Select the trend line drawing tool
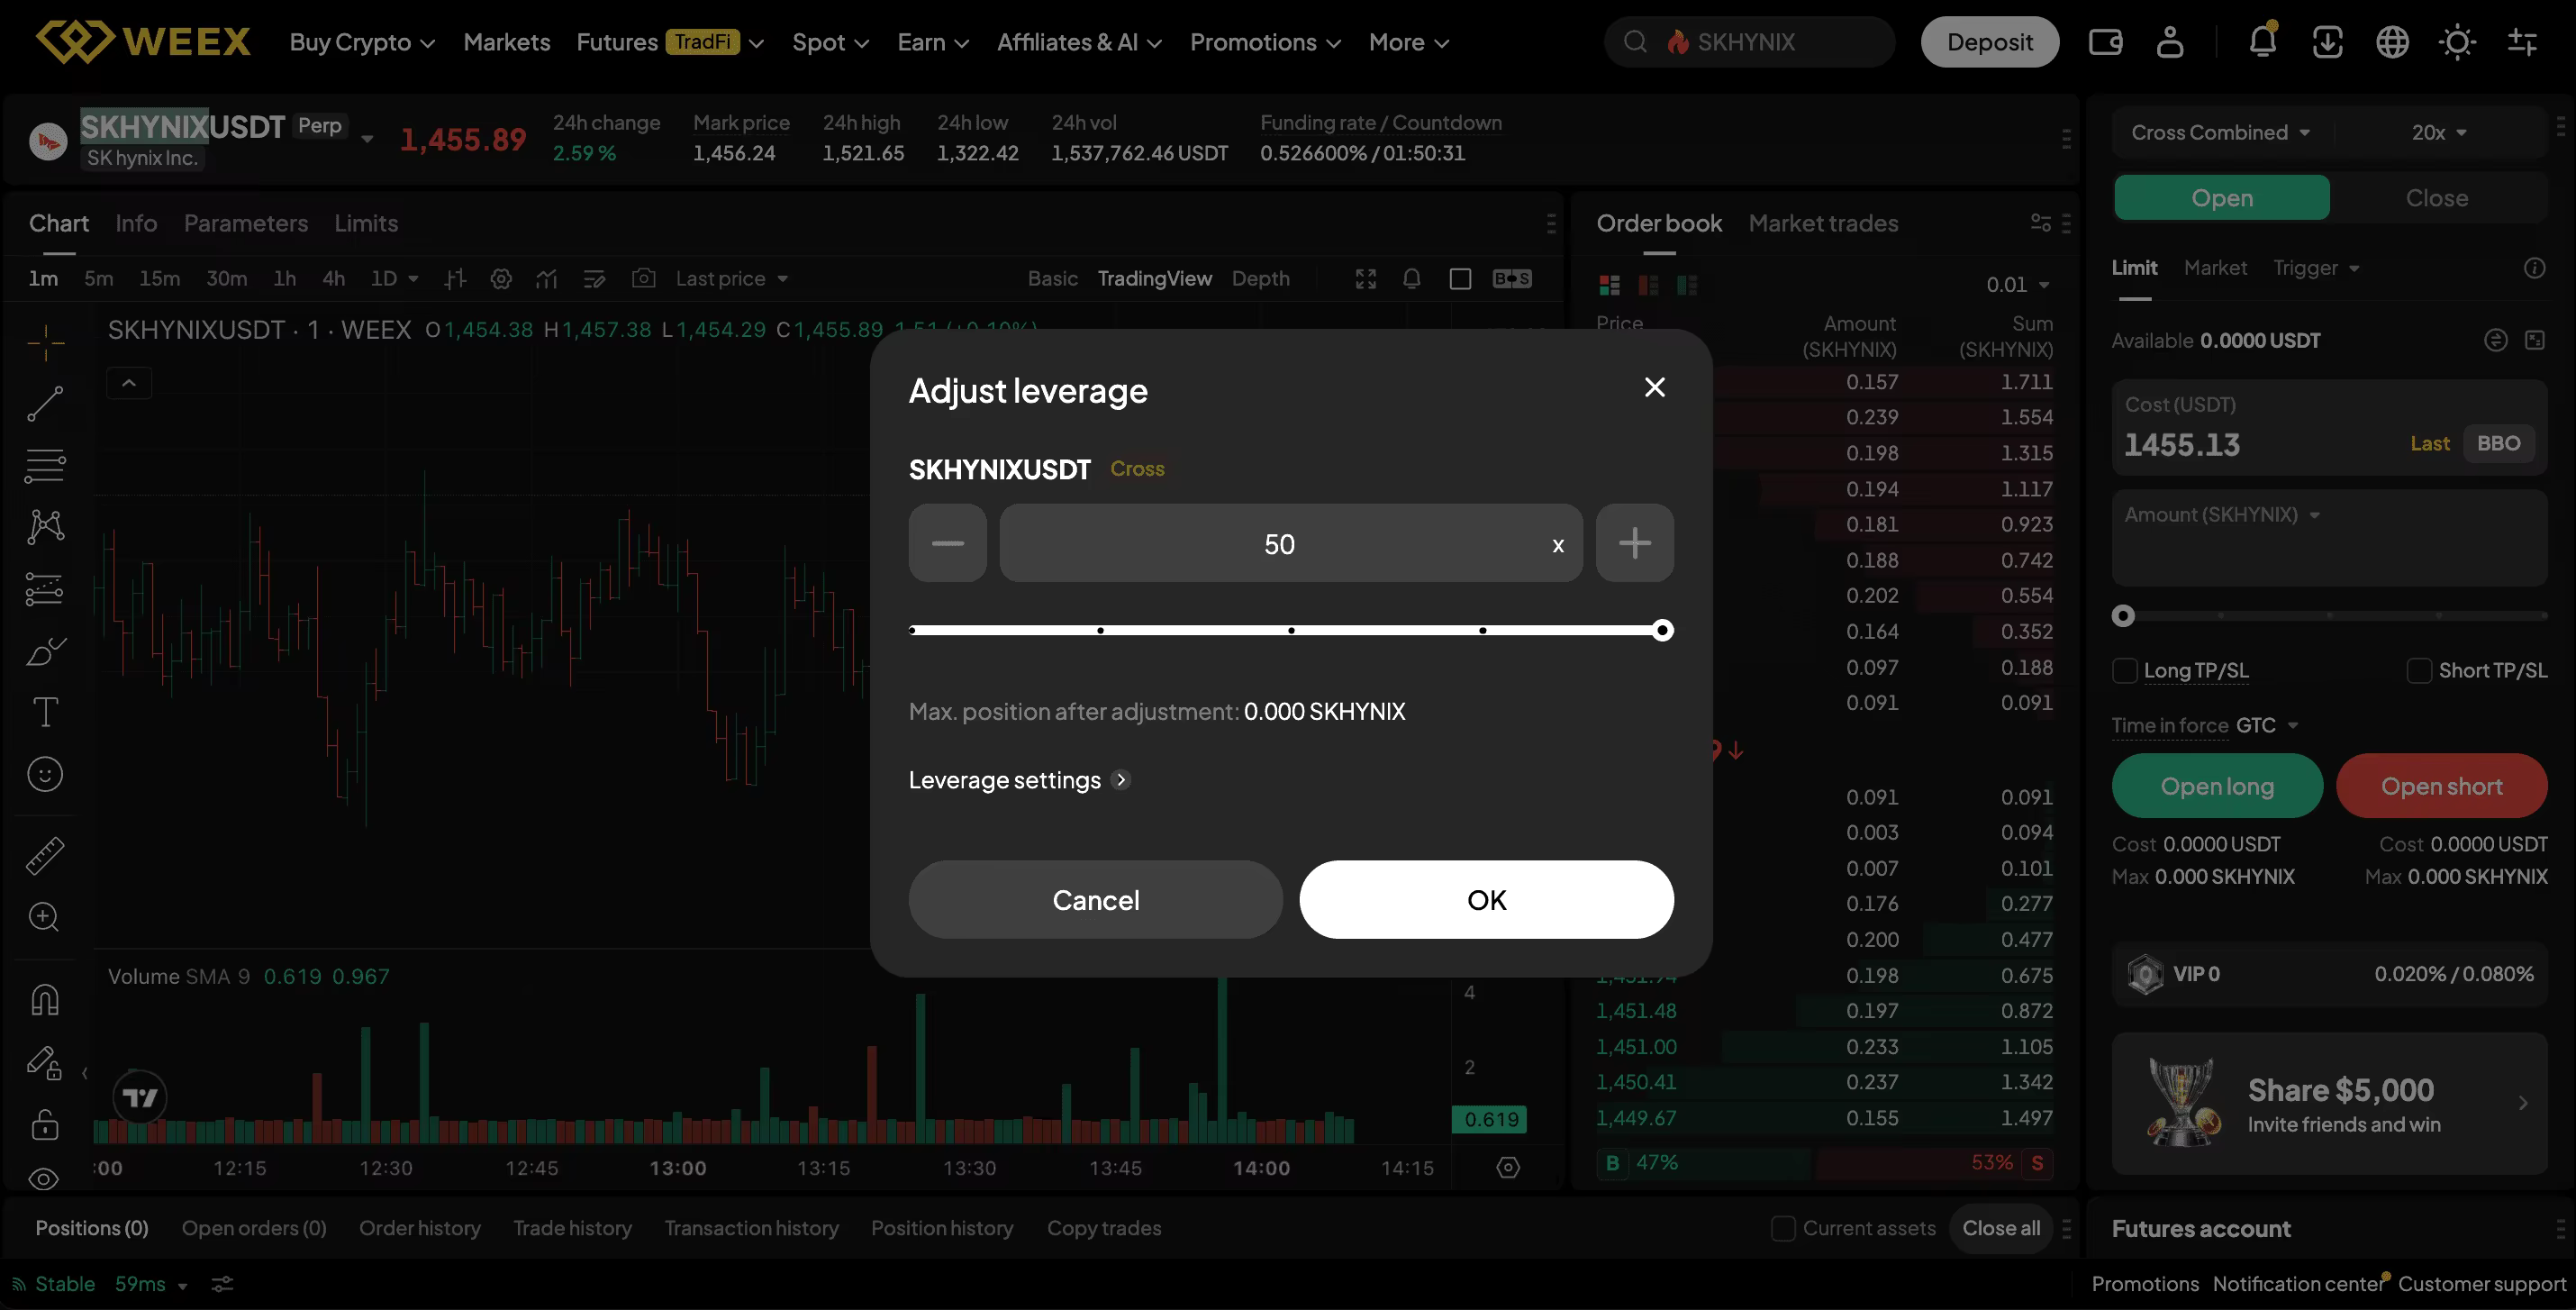 point(45,404)
